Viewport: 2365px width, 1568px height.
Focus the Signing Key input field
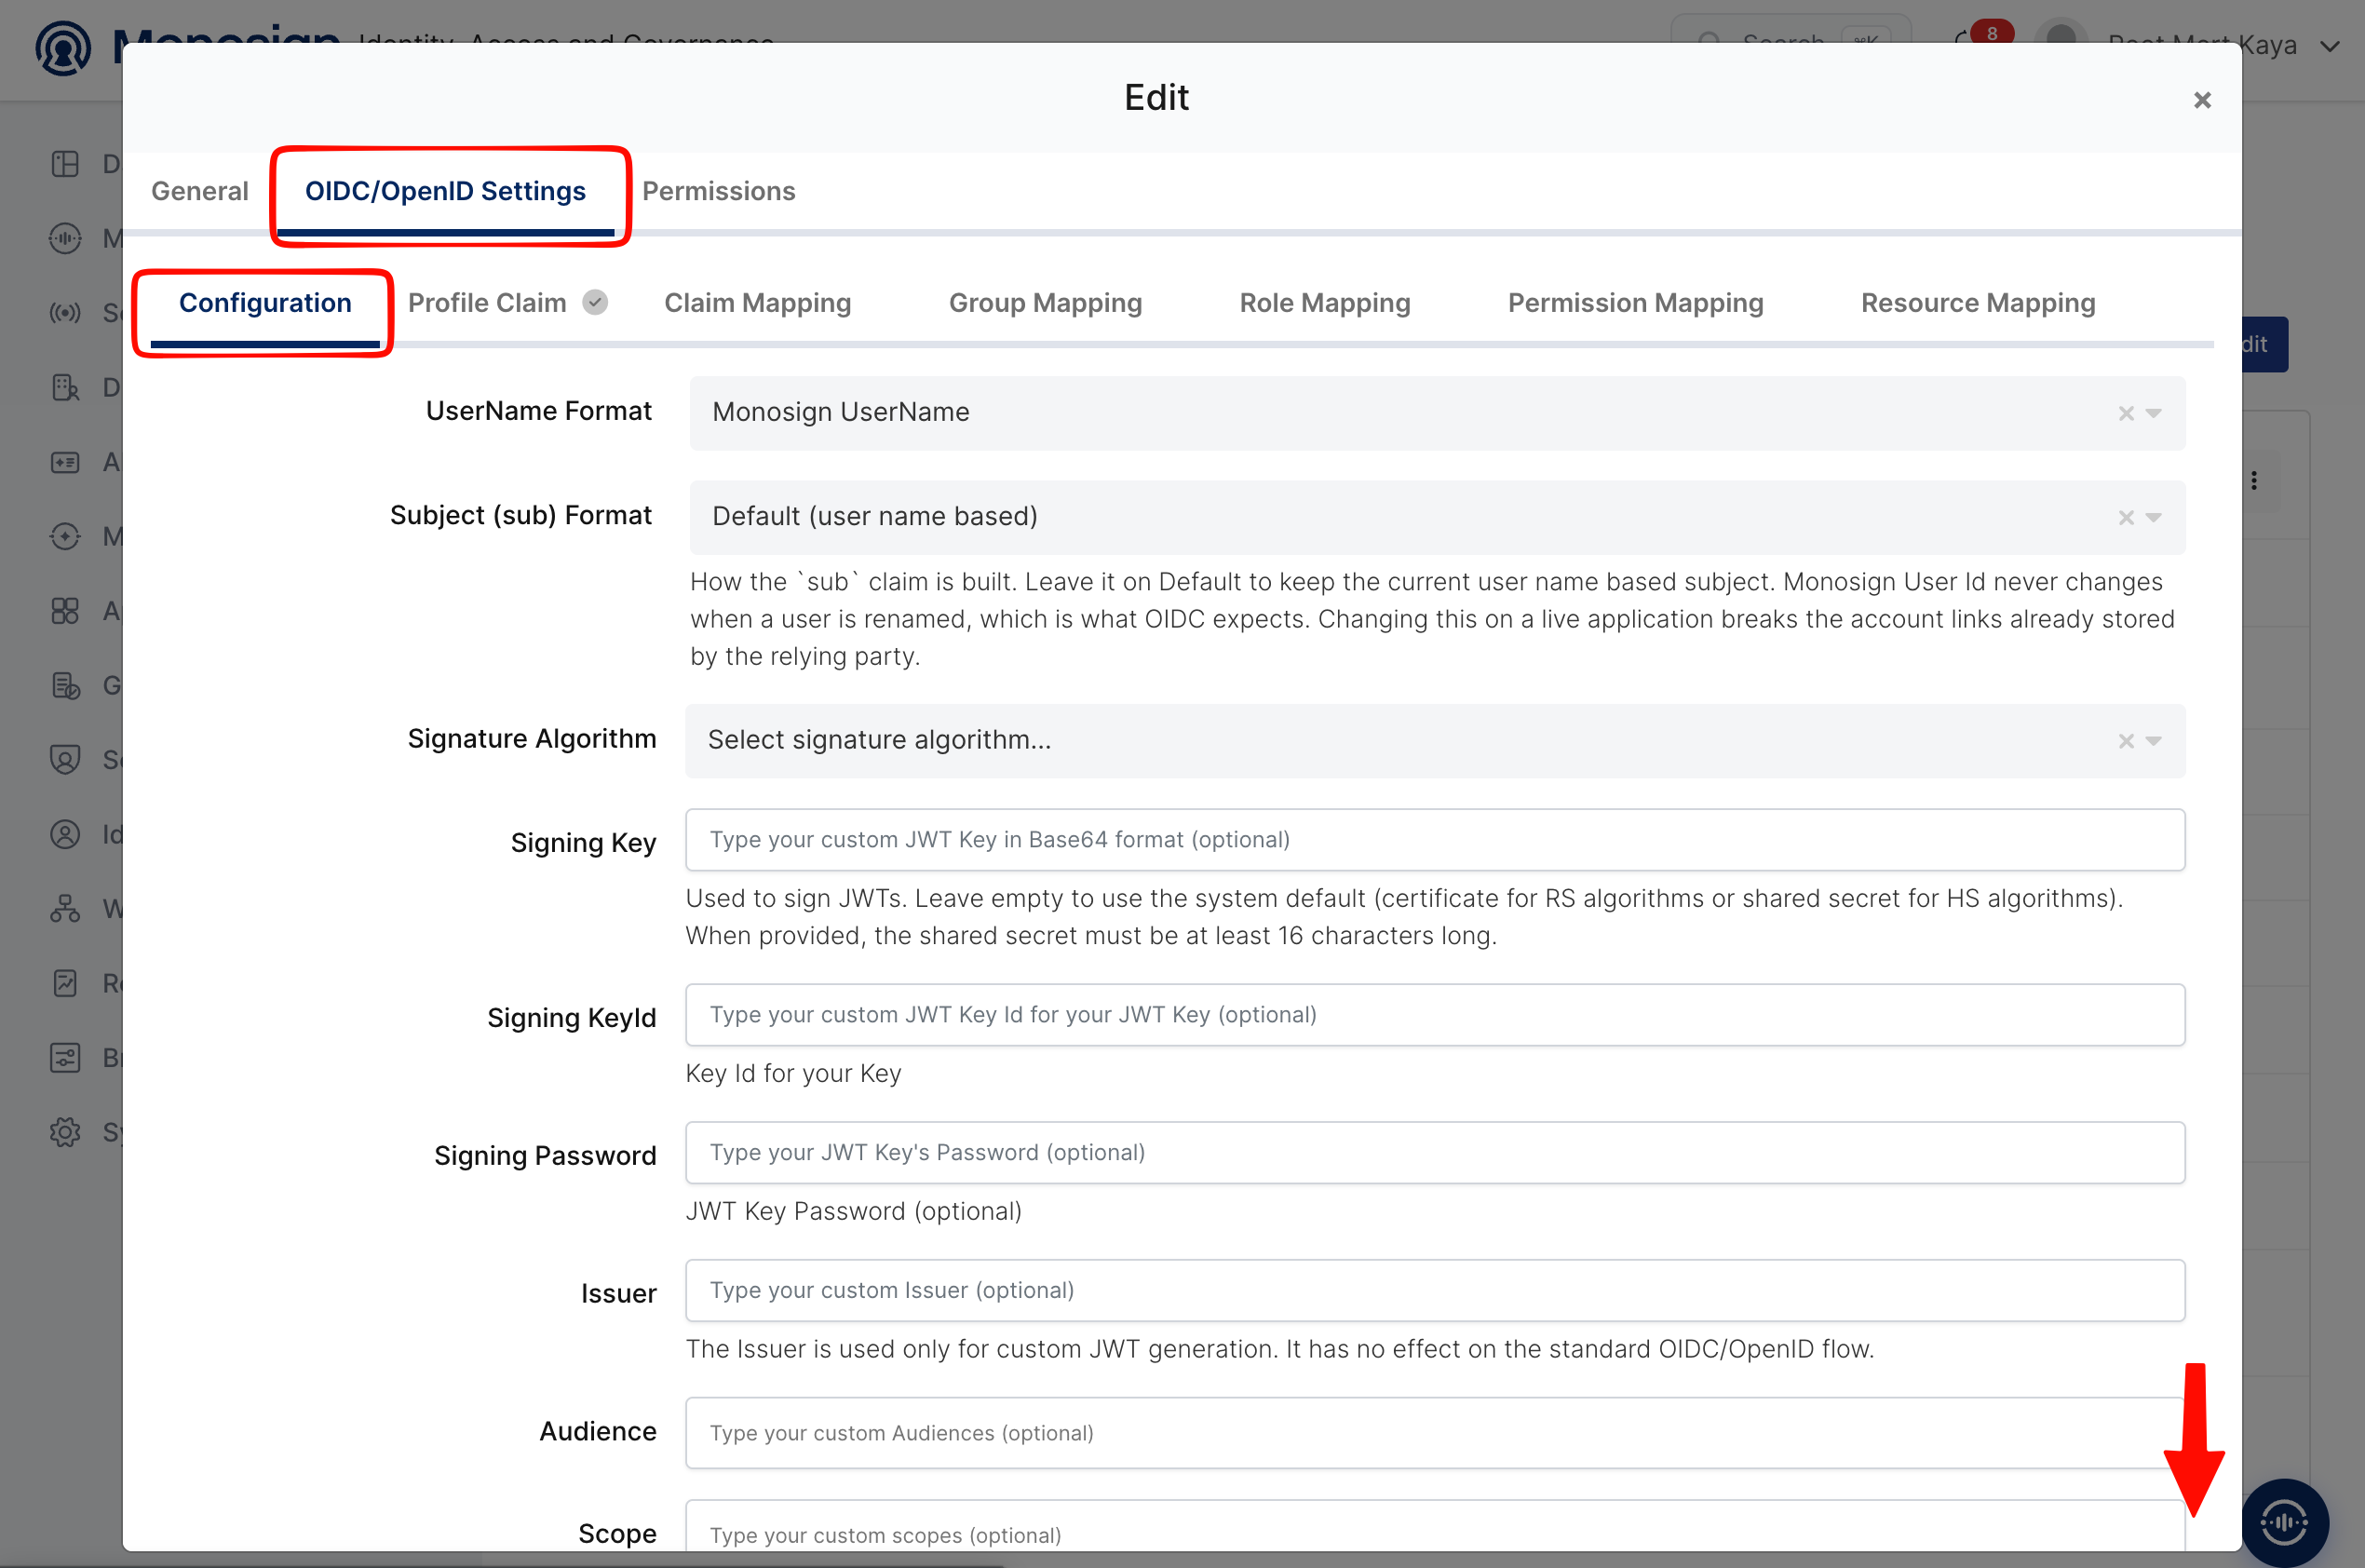1434,840
